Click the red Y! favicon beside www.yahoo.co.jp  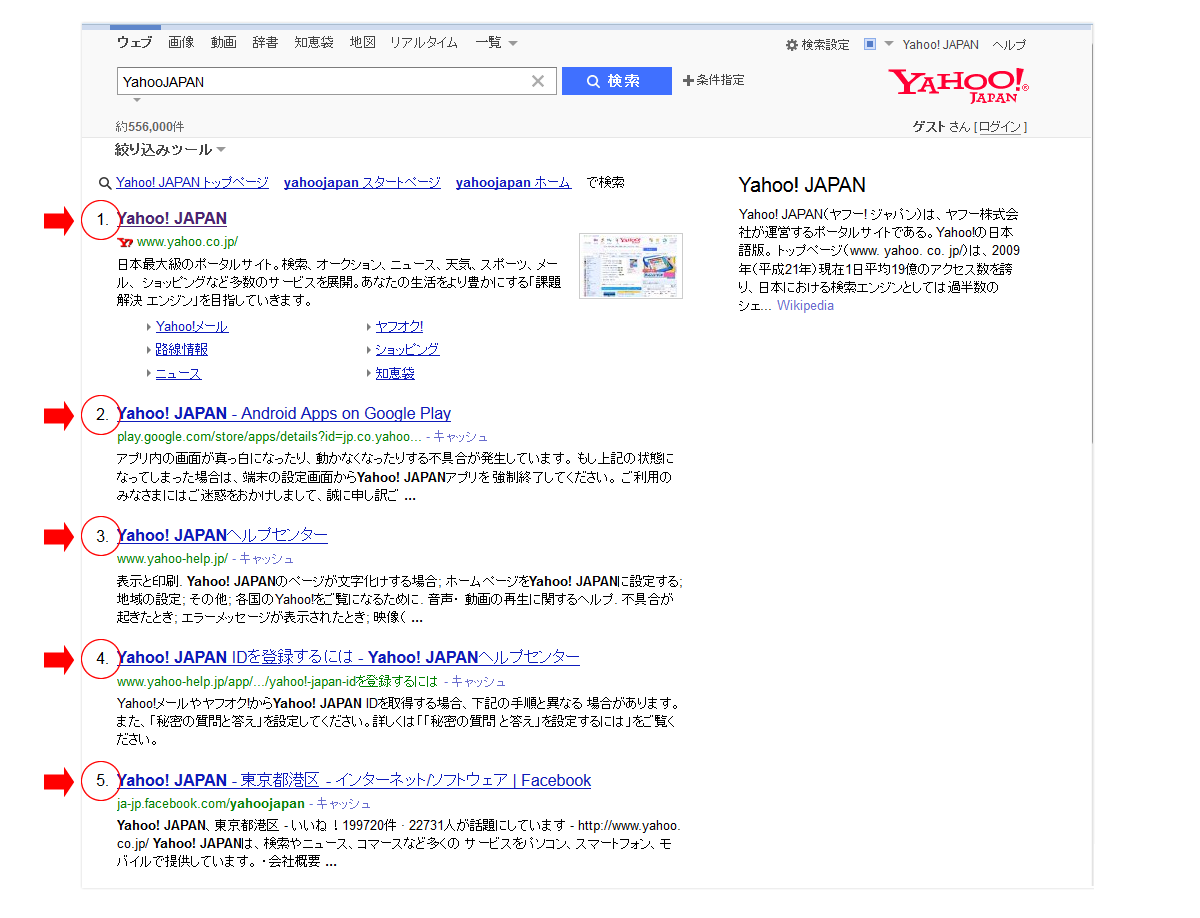125,242
